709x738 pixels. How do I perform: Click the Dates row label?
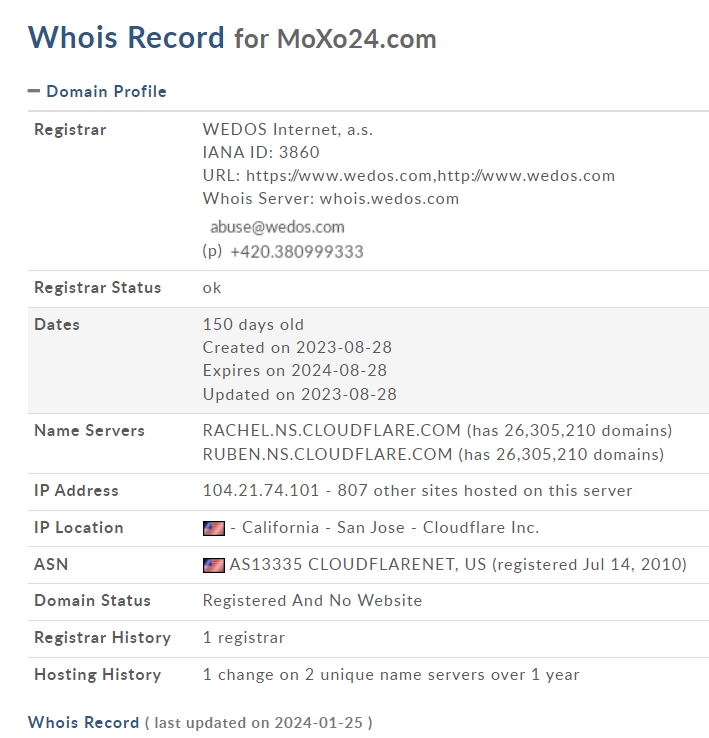(57, 324)
